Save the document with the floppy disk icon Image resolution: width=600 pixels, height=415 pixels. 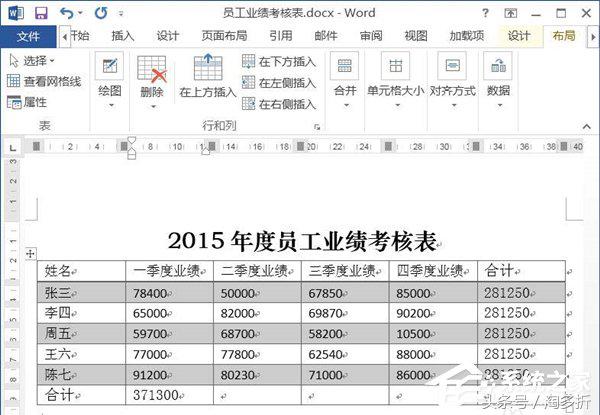pos(41,14)
